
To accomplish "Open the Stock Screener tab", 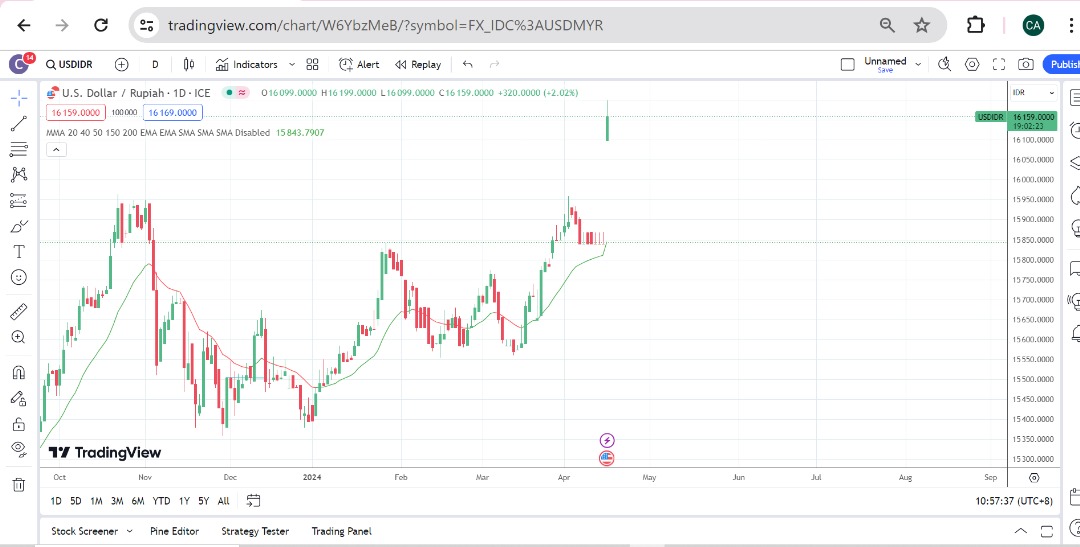I will [x=84, y=531].
